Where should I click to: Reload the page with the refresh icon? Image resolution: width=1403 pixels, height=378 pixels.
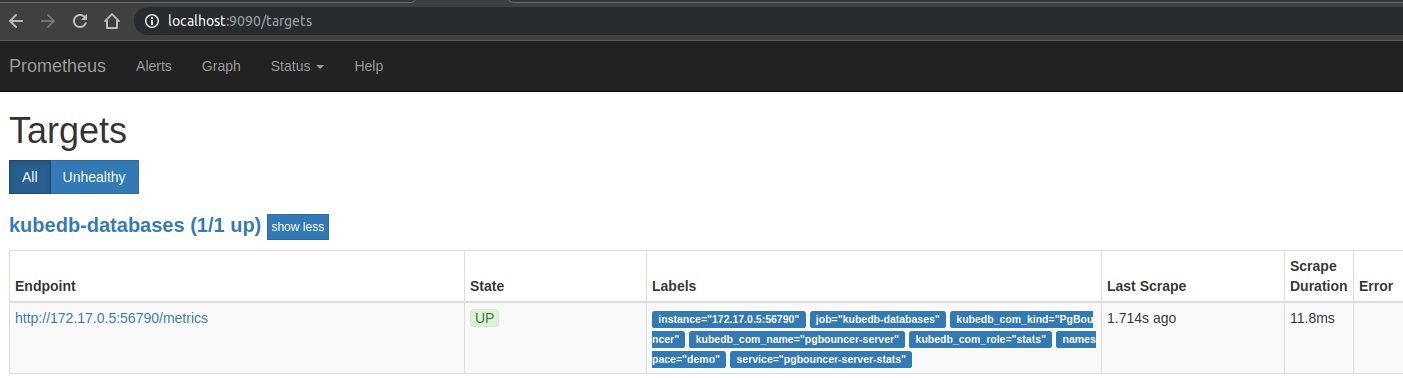click(80, 20)
